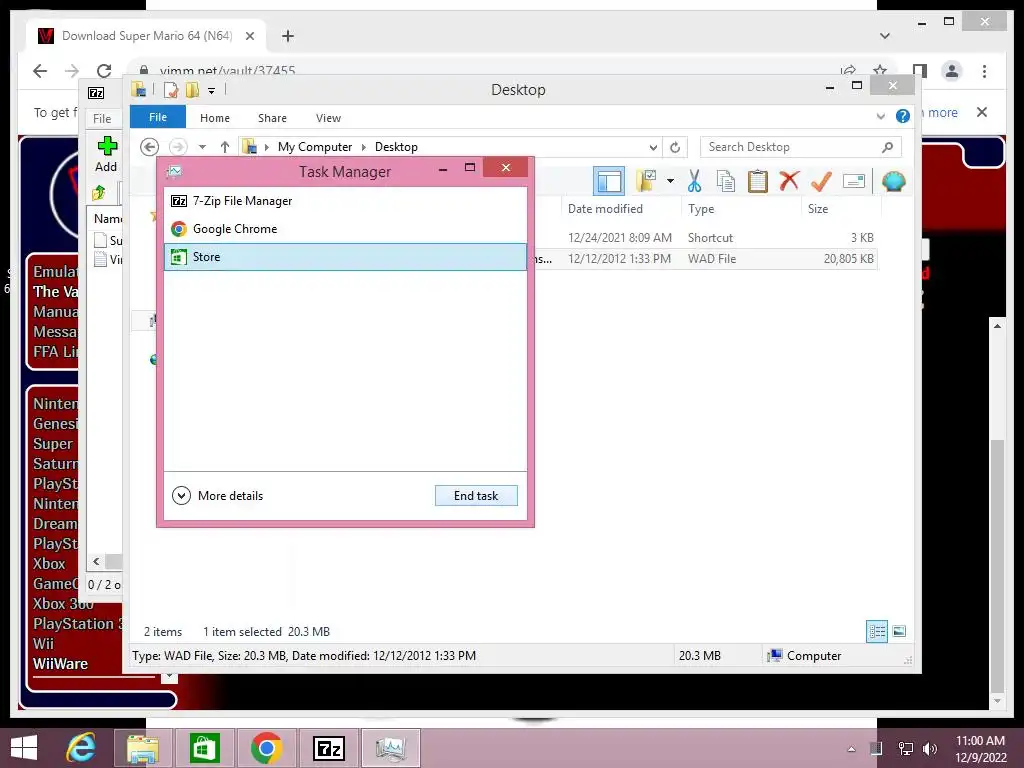Switch Explorer to details view
This screenshot has height=768, width=1024.
[x=877, y=632]
